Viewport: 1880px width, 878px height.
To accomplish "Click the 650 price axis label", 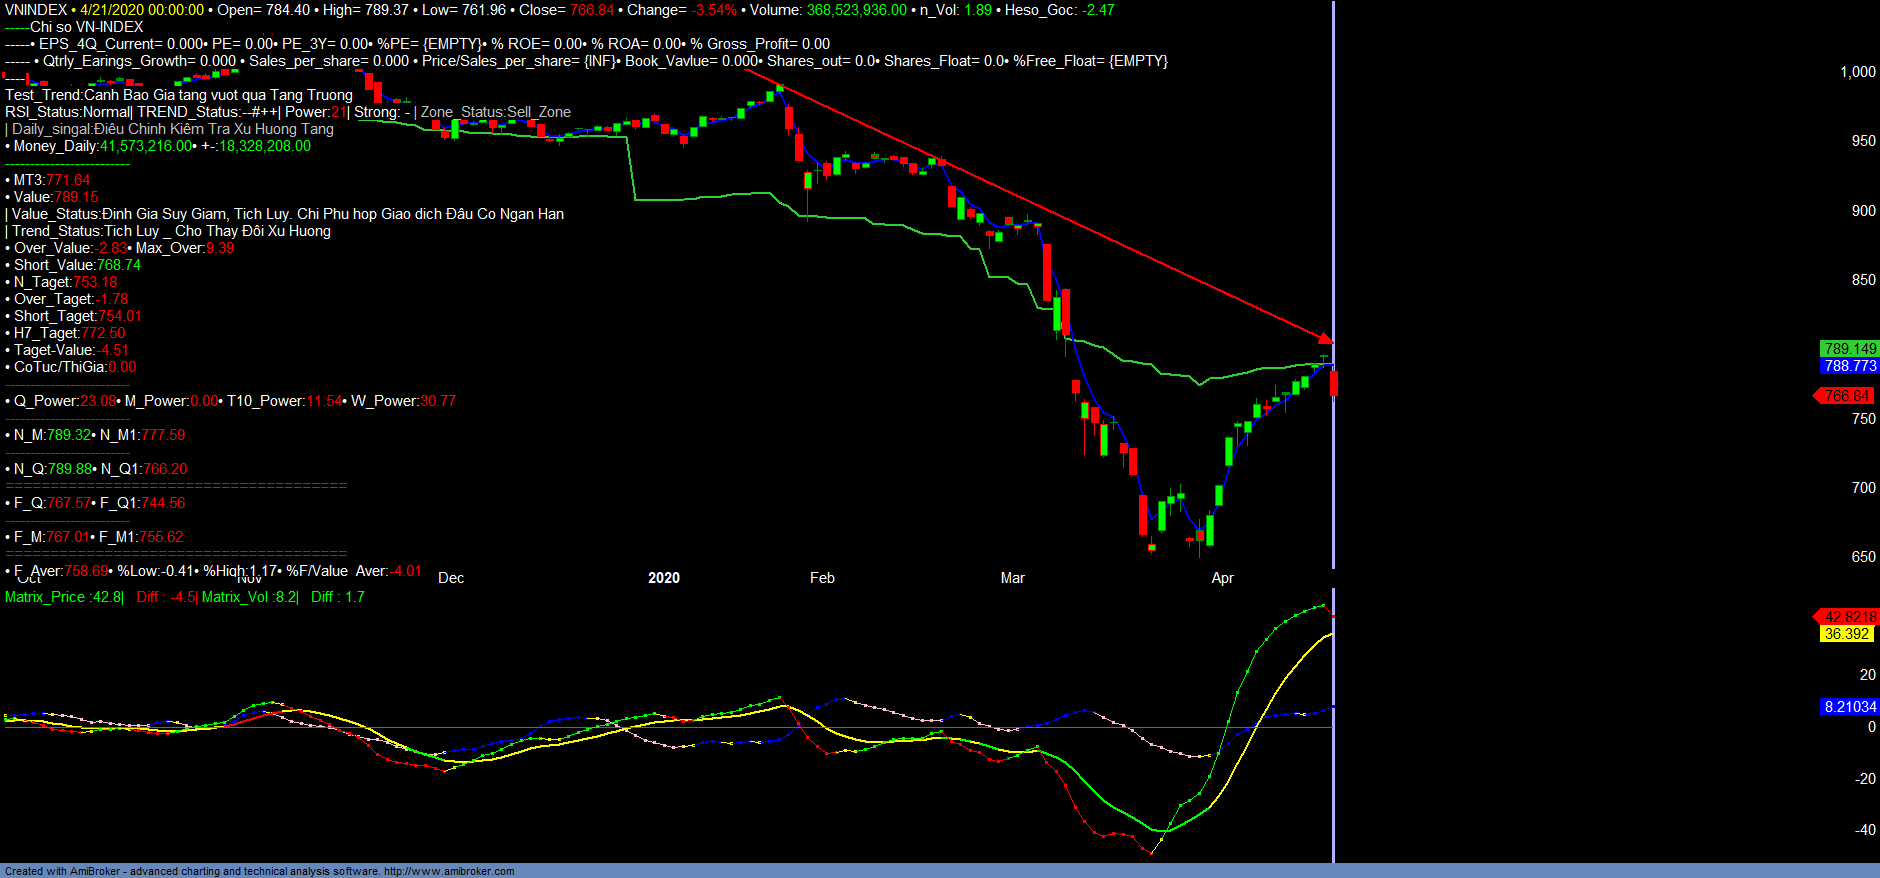I will (x=1863, y=557).
